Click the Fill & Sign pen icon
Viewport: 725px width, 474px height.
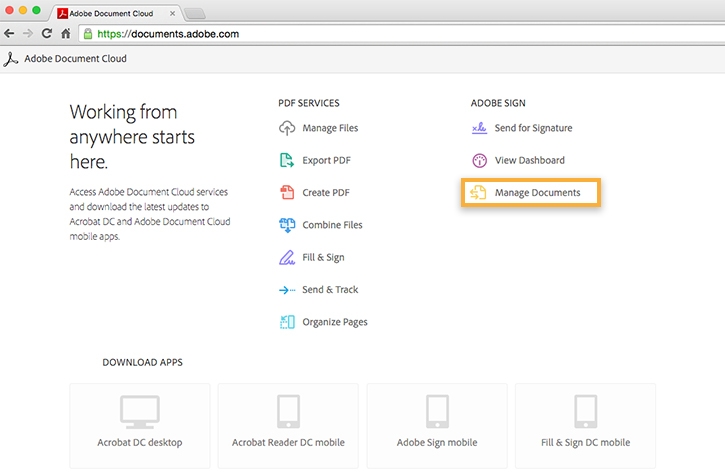click(x=287, y=257)
